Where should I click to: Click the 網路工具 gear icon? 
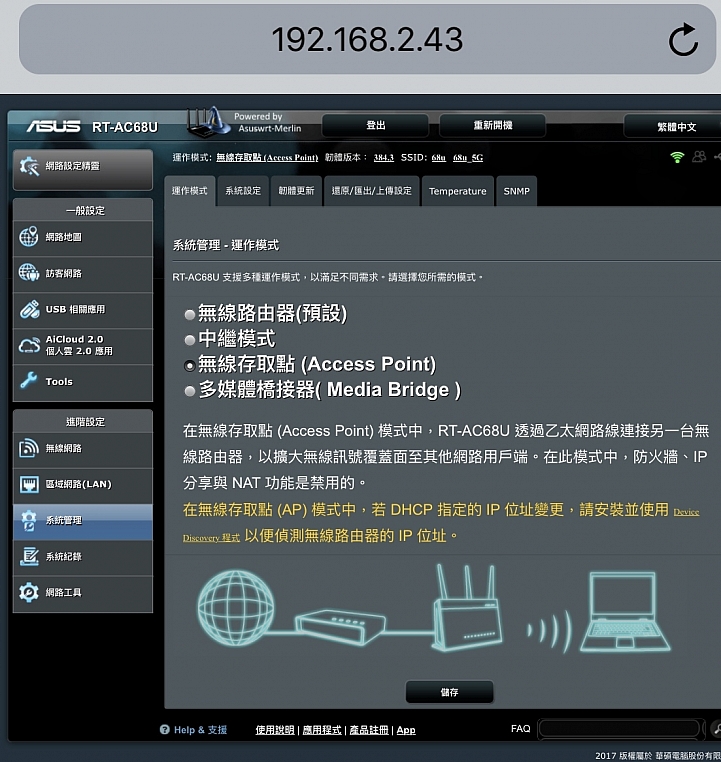pos(29,592)
